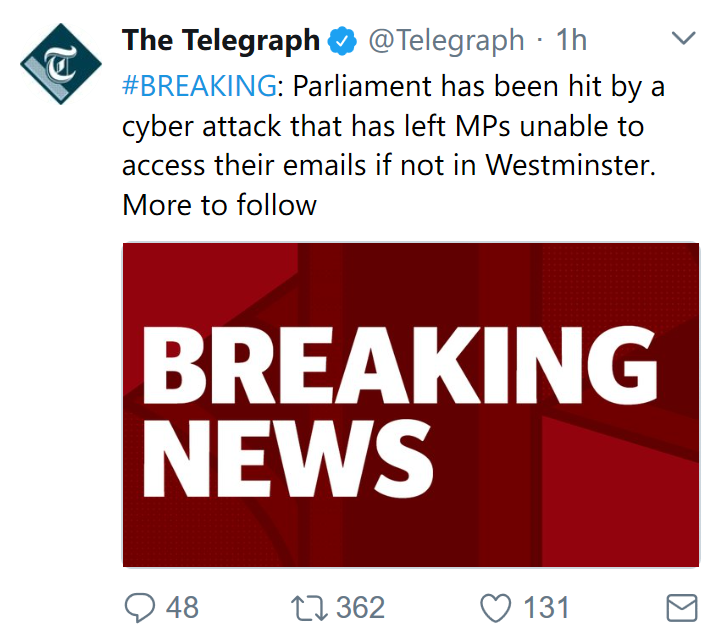Image resolution: width=720 pixels, height=637 pixels.
Task: Open the #BREAKING hashtag
Action: click(198, 85)
